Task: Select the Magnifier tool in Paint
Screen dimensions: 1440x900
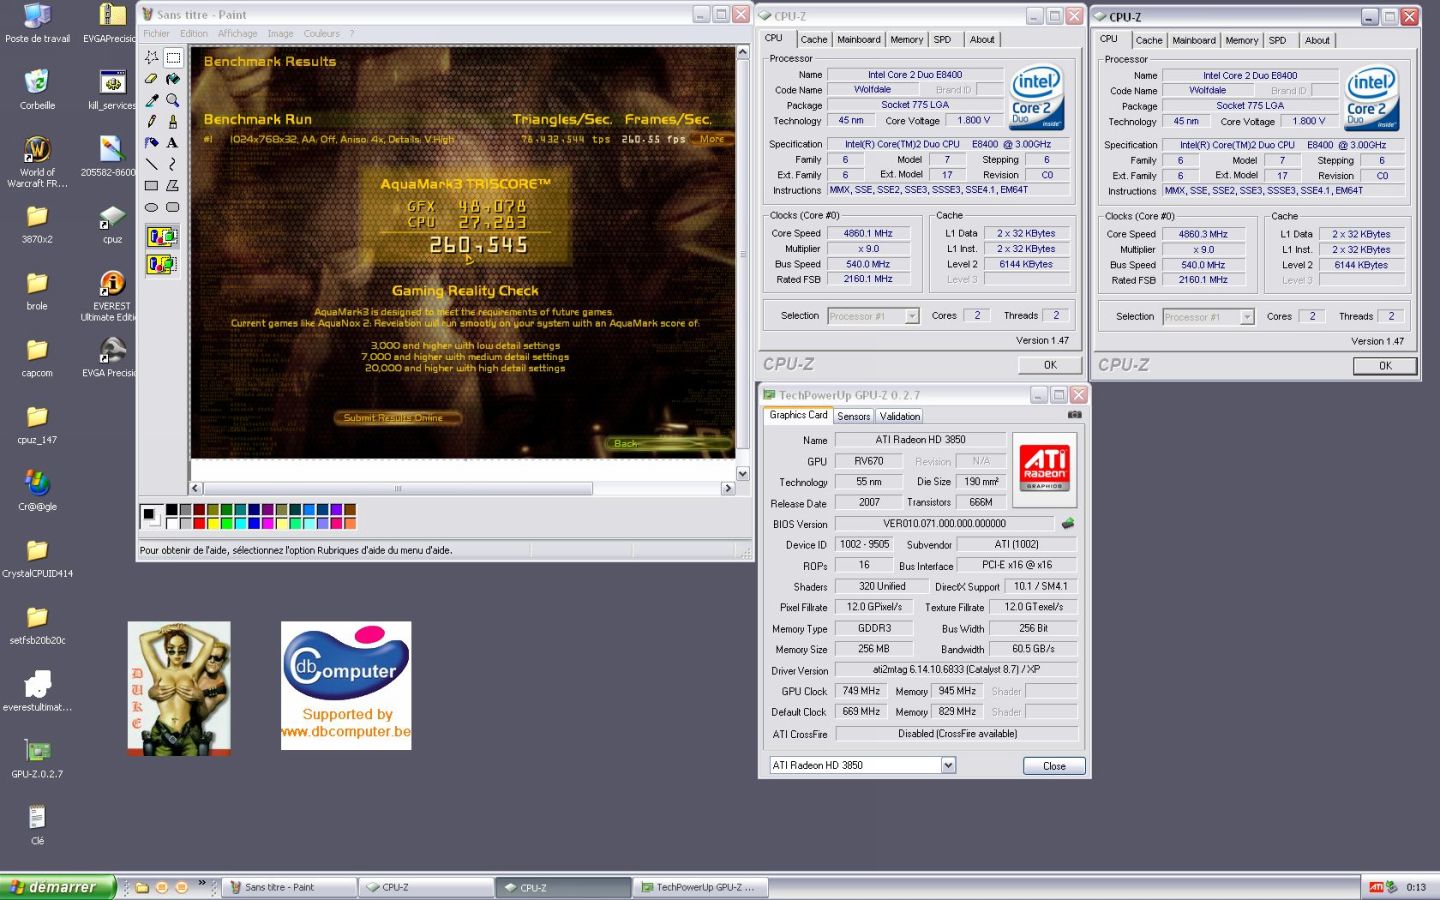Action: pyautogui.click(x=172, y=100)
